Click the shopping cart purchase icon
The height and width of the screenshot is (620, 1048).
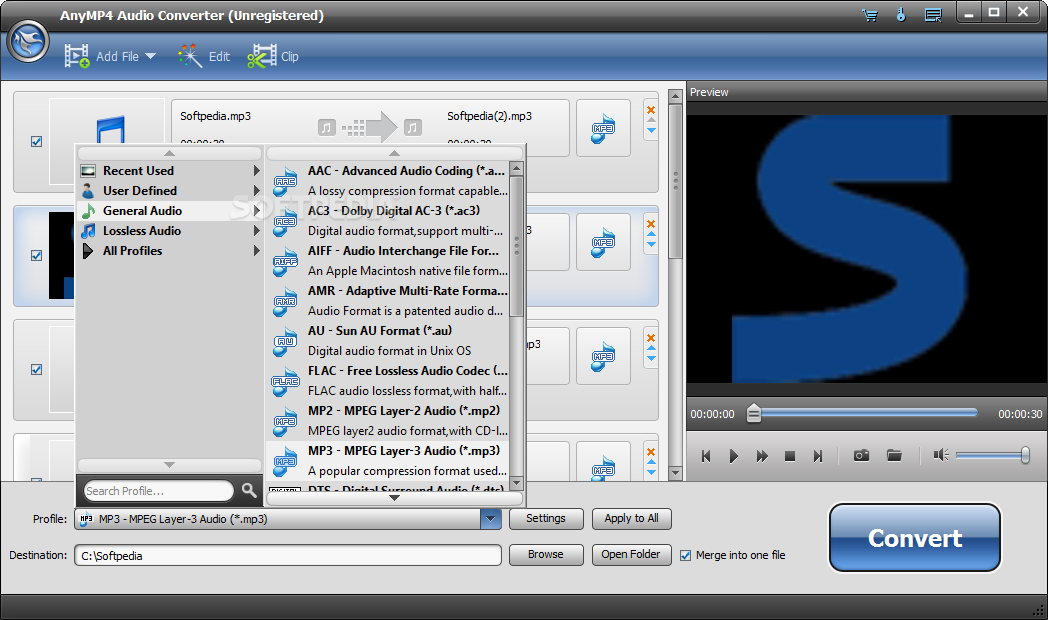870,15
